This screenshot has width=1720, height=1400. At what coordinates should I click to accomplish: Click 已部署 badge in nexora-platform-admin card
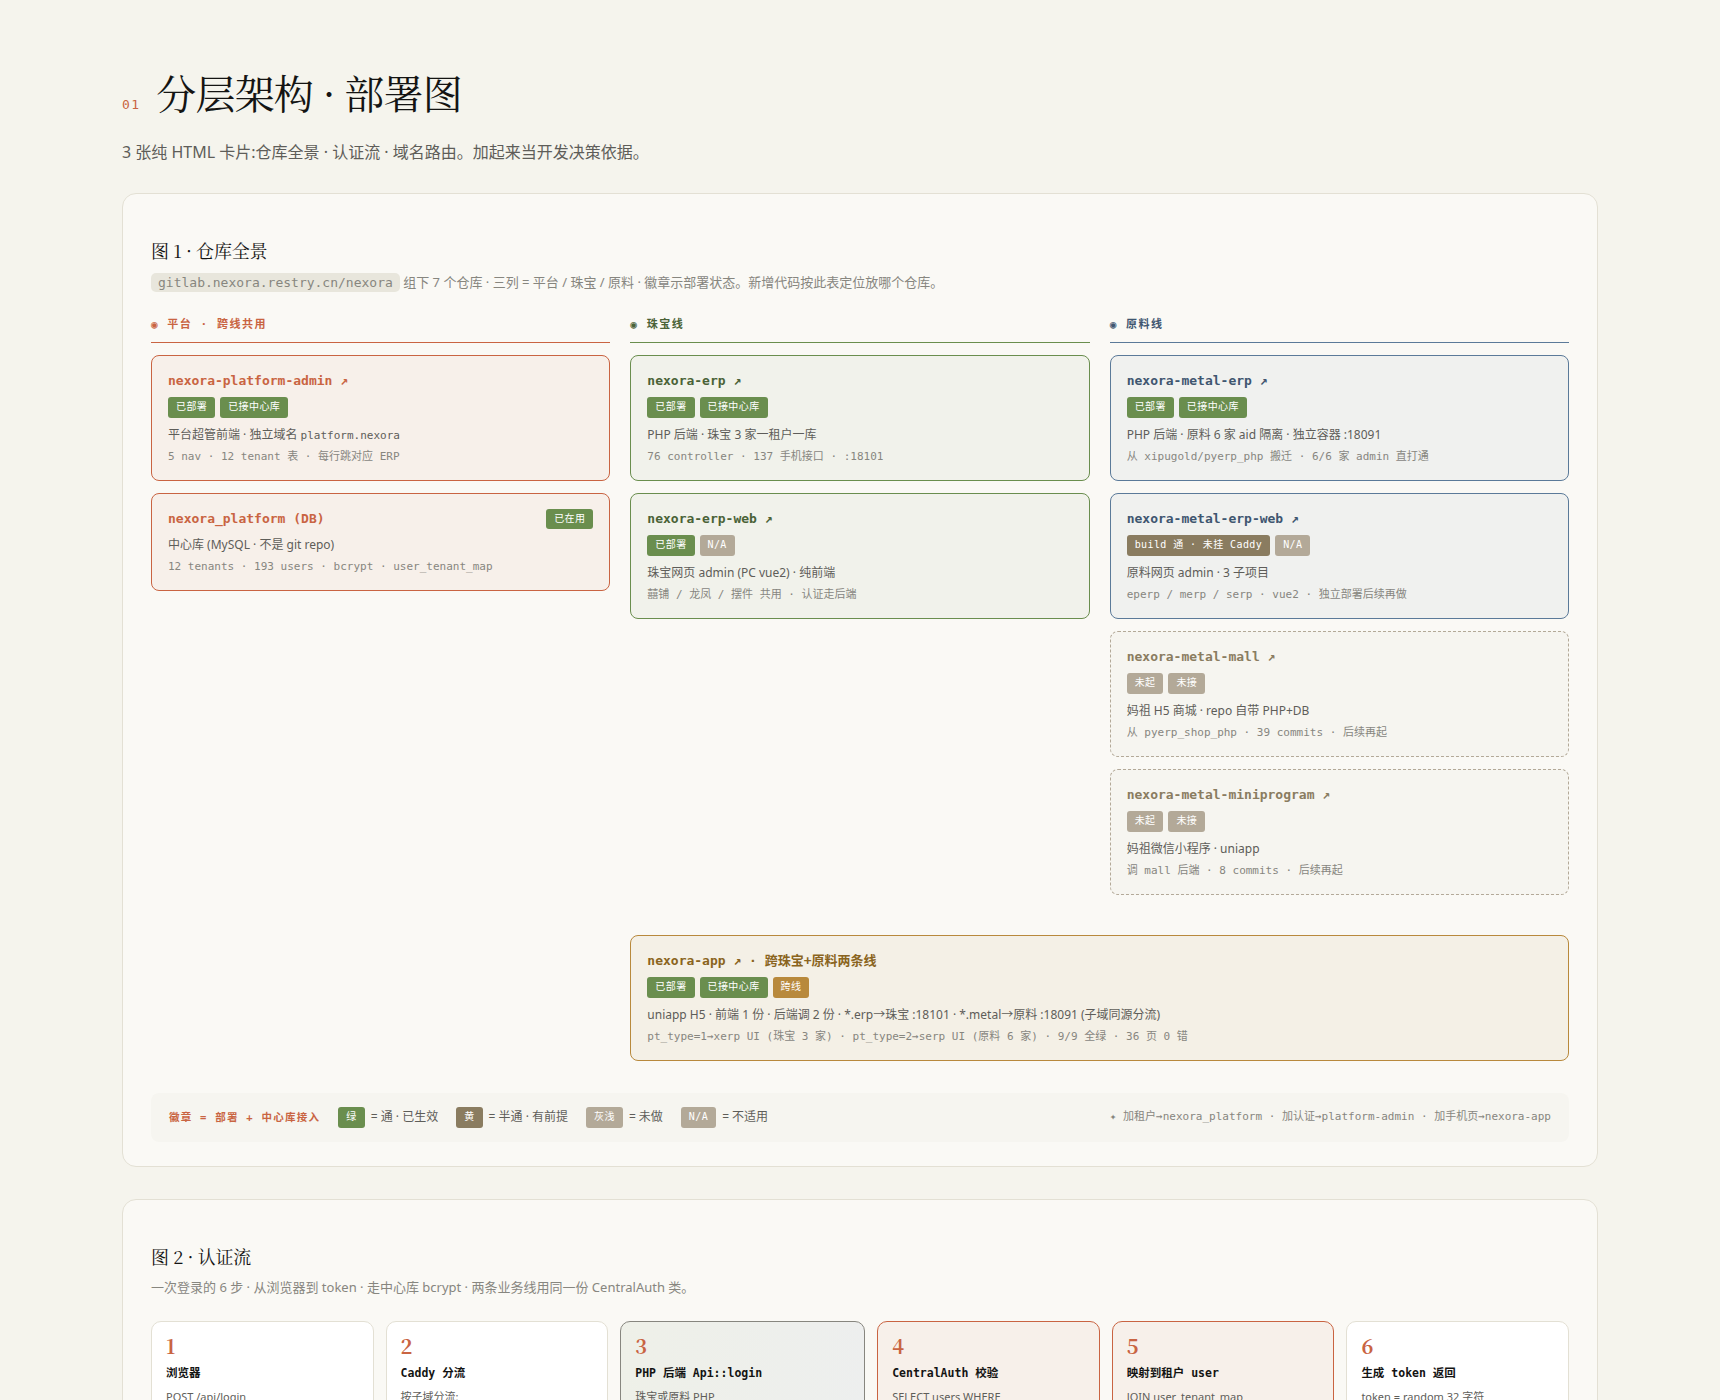[191, 407]
